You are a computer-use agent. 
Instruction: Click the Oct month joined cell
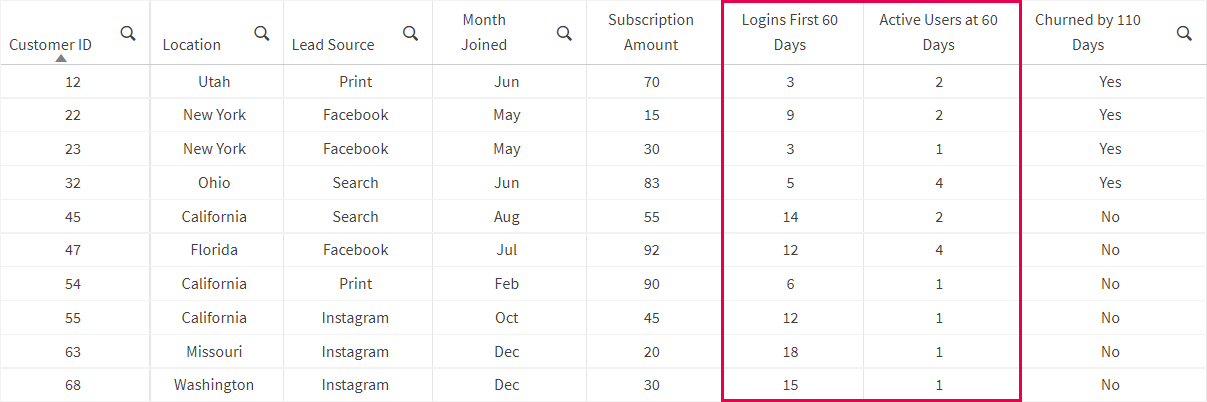click(507, 318)
